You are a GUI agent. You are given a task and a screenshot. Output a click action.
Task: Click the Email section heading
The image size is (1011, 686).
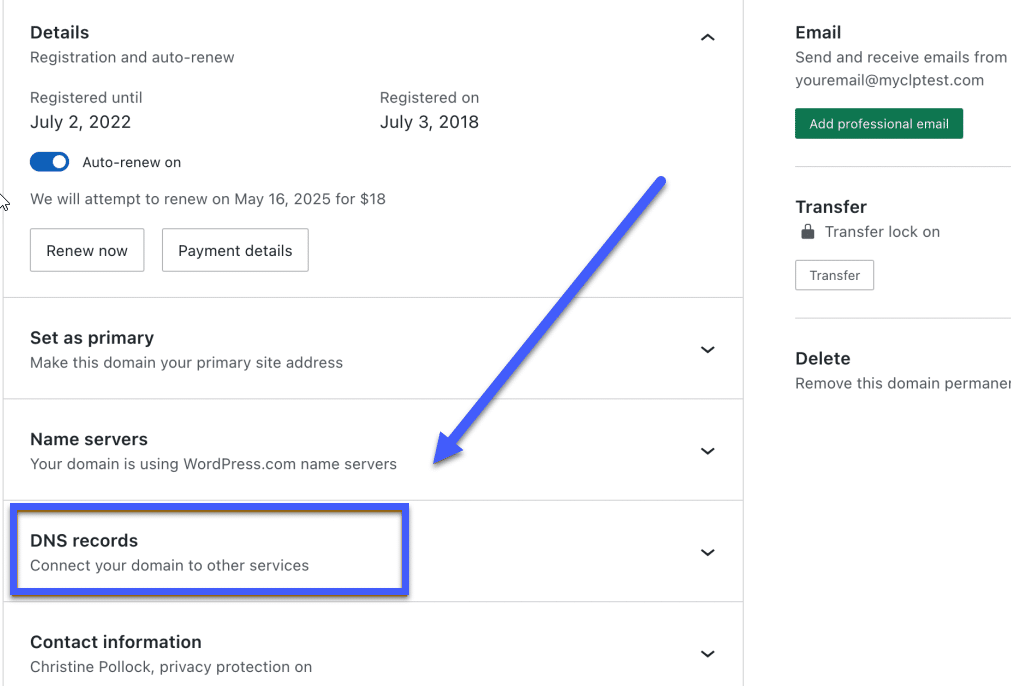pyautogui.click(x=818, y=32)
